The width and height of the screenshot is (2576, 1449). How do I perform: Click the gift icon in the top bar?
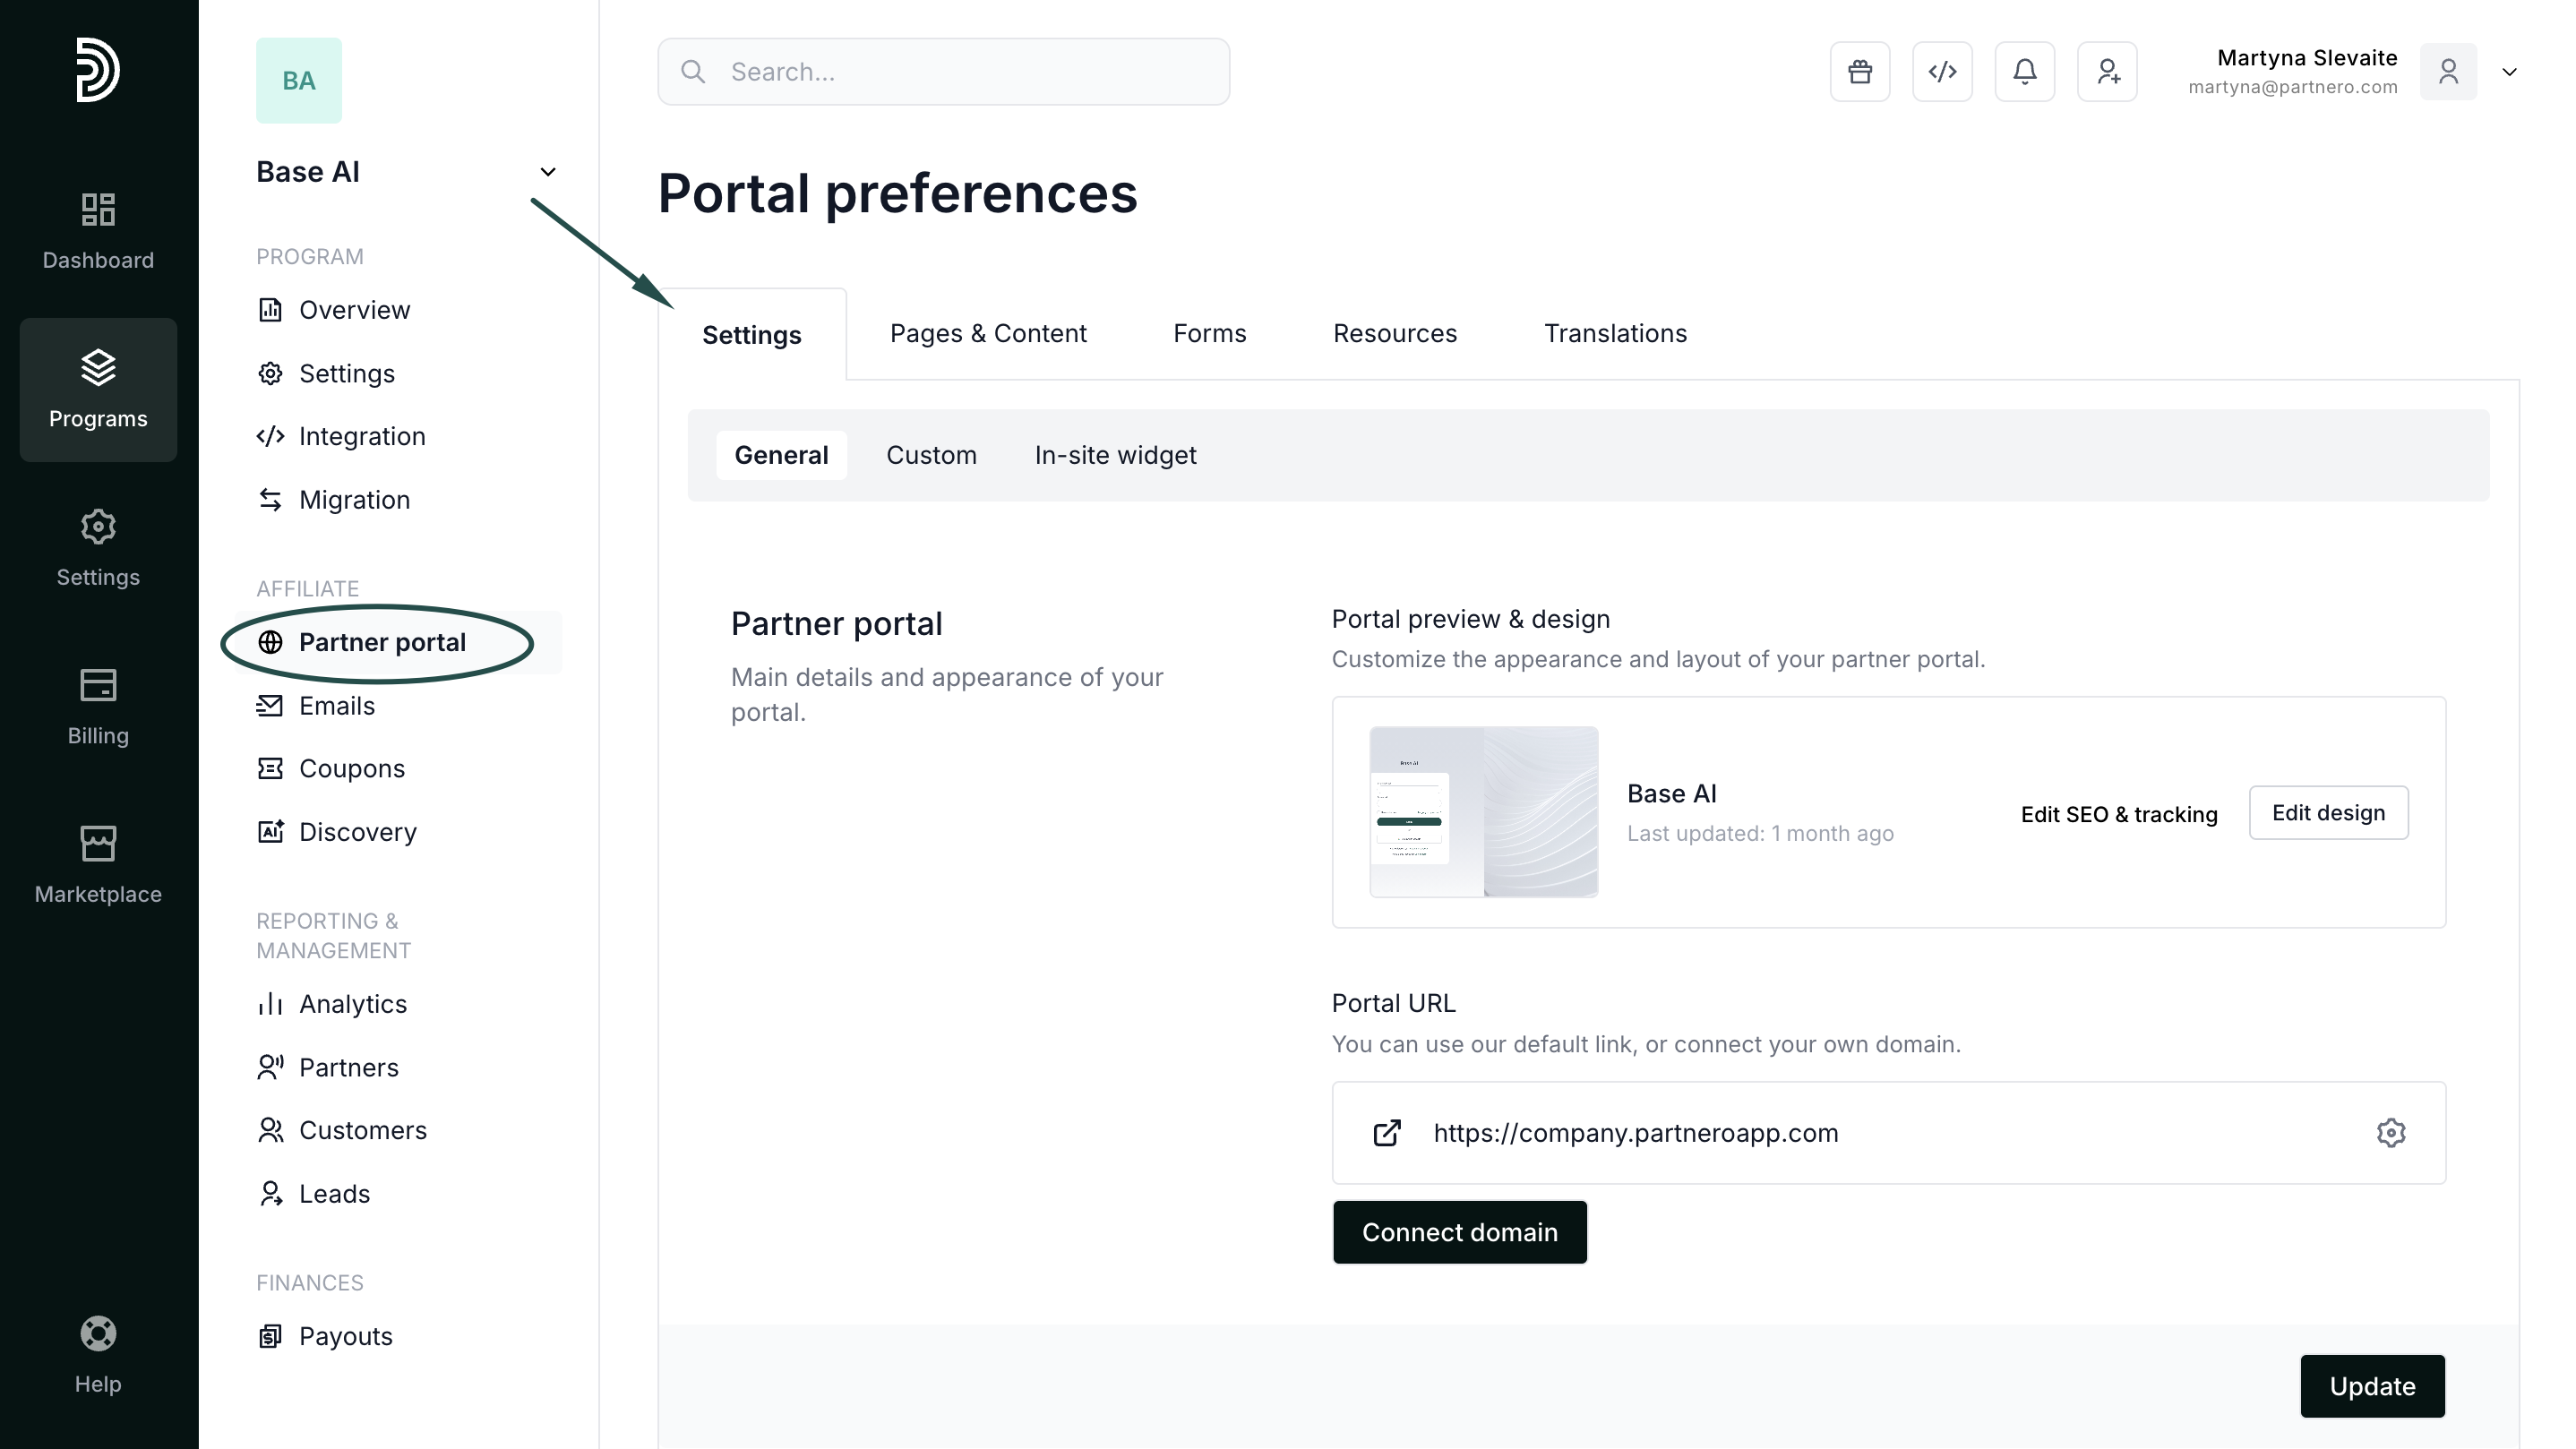pos(1860,72)
